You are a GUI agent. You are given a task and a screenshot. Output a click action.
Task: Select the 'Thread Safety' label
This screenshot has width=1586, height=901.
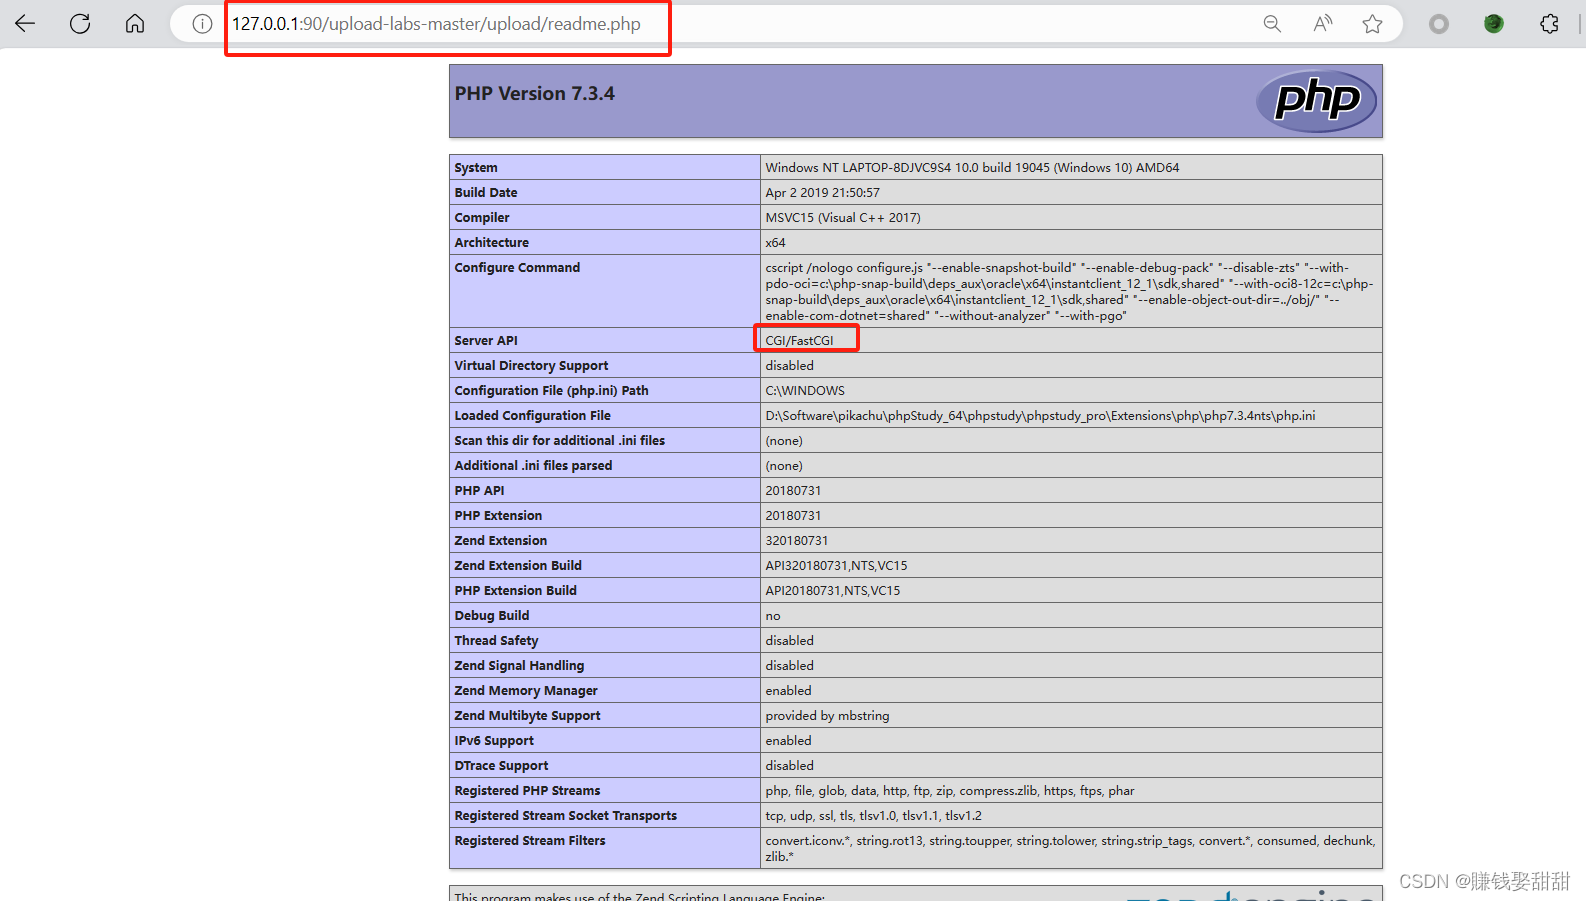click(496, 641)
